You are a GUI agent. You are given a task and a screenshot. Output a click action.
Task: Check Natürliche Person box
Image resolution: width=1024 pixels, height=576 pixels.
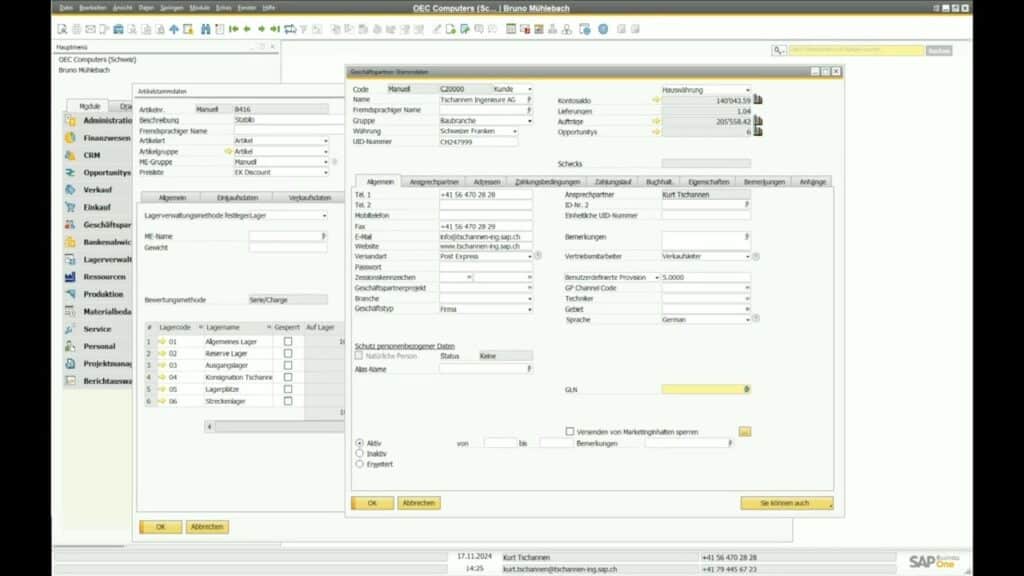click(359, 356)
